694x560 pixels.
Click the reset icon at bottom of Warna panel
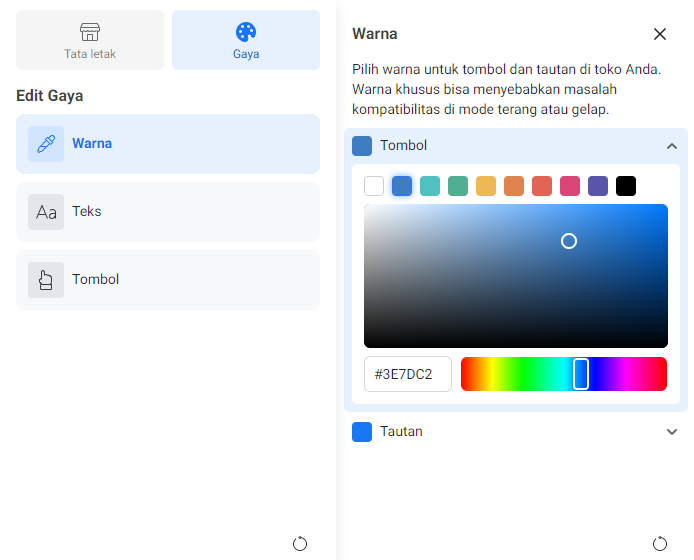click(x=659, y=544)
